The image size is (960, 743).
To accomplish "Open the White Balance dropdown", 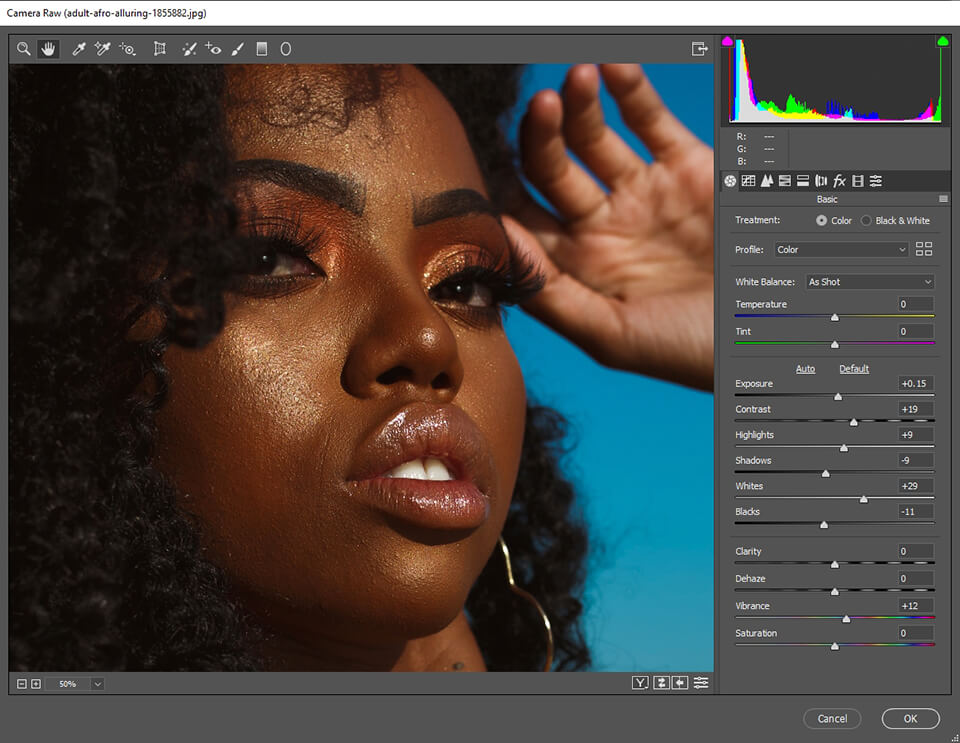I will tap(868, 282).
